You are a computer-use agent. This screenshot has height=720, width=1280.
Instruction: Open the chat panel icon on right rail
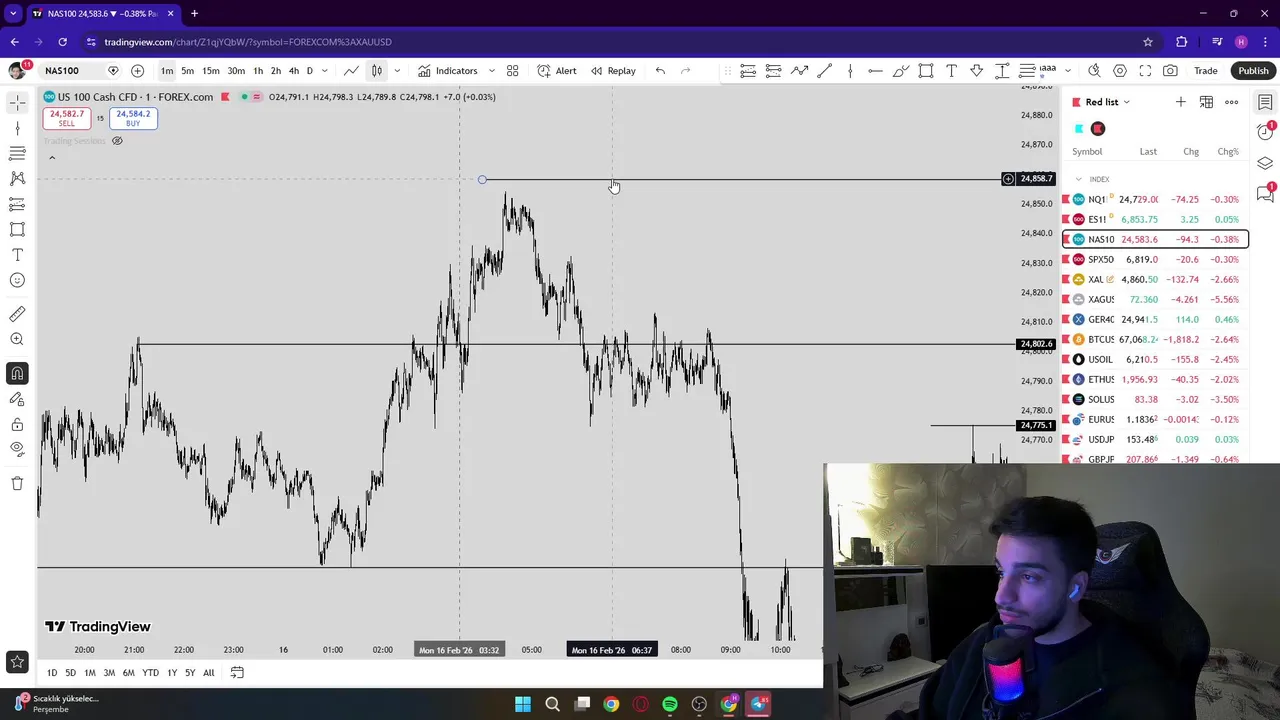1265,193
